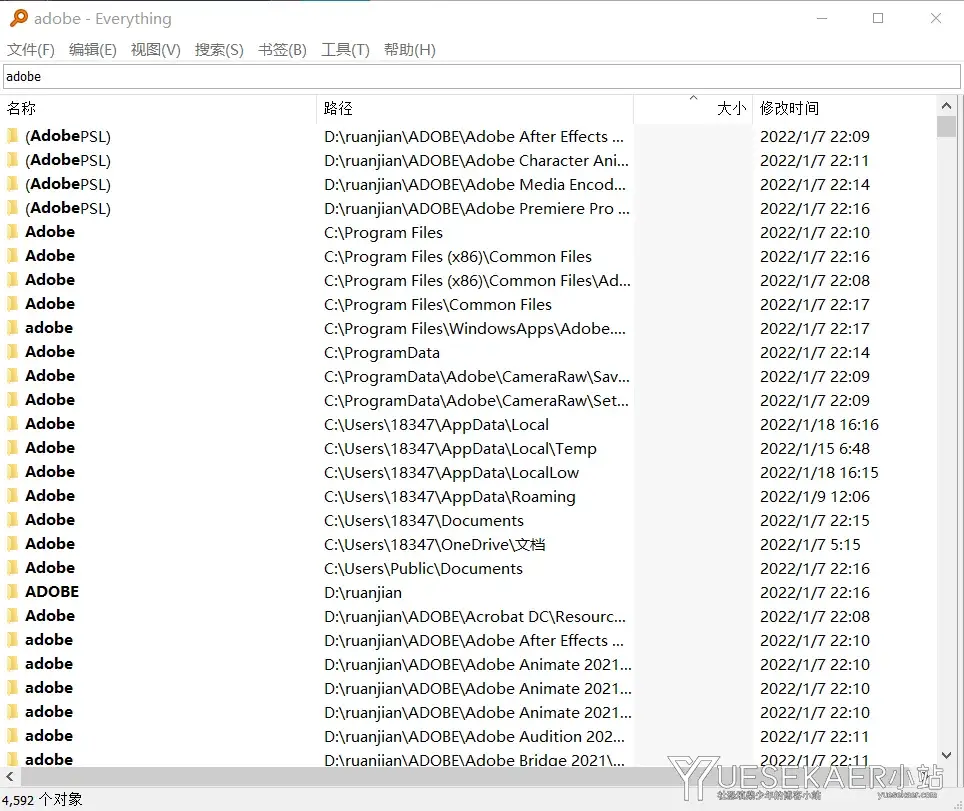This screenshot has height=811, width=964.
Task: Click folder icon of Adobe in C:\Program Files
Action: point(12,232)
